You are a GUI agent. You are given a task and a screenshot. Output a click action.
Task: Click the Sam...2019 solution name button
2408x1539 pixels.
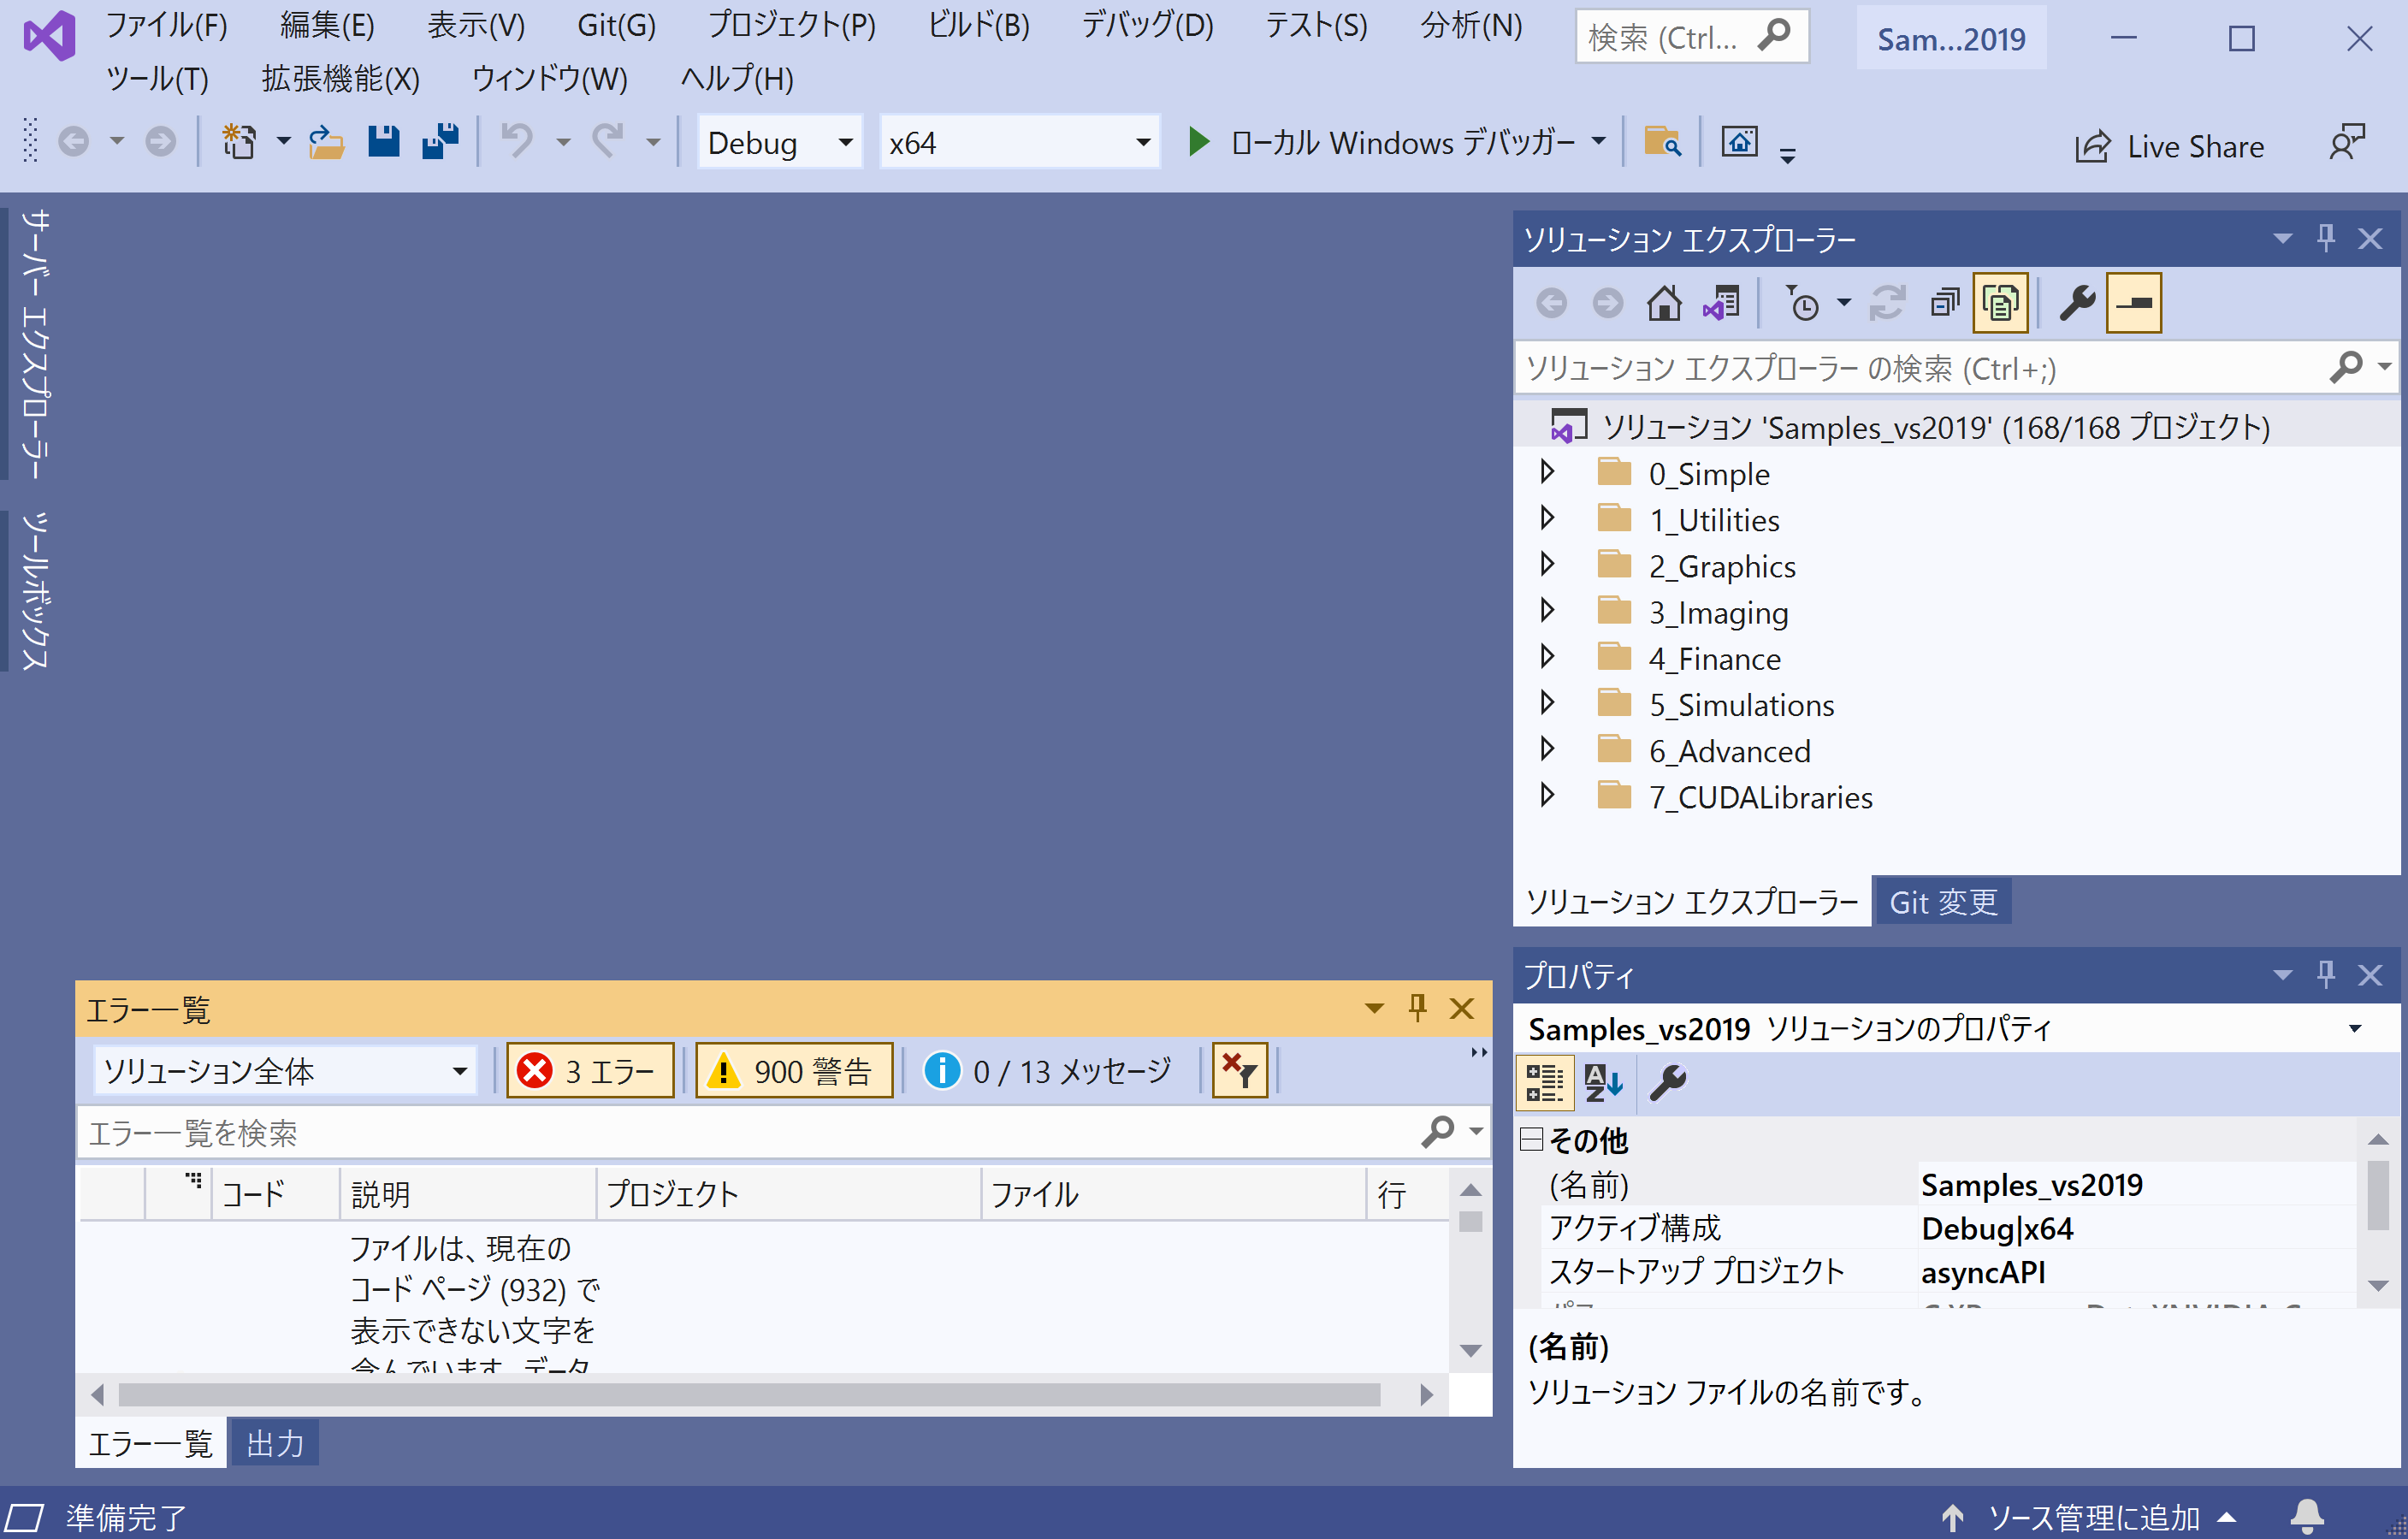click(x=1951, y=38)
